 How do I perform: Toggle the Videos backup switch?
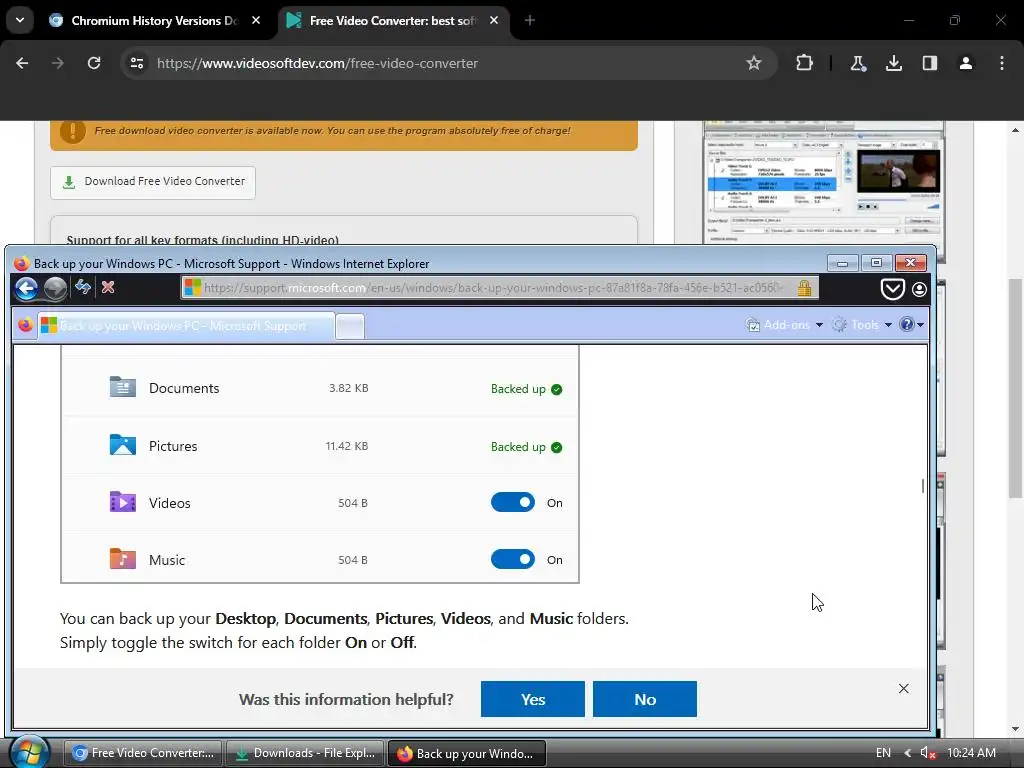tap(513, 502)
